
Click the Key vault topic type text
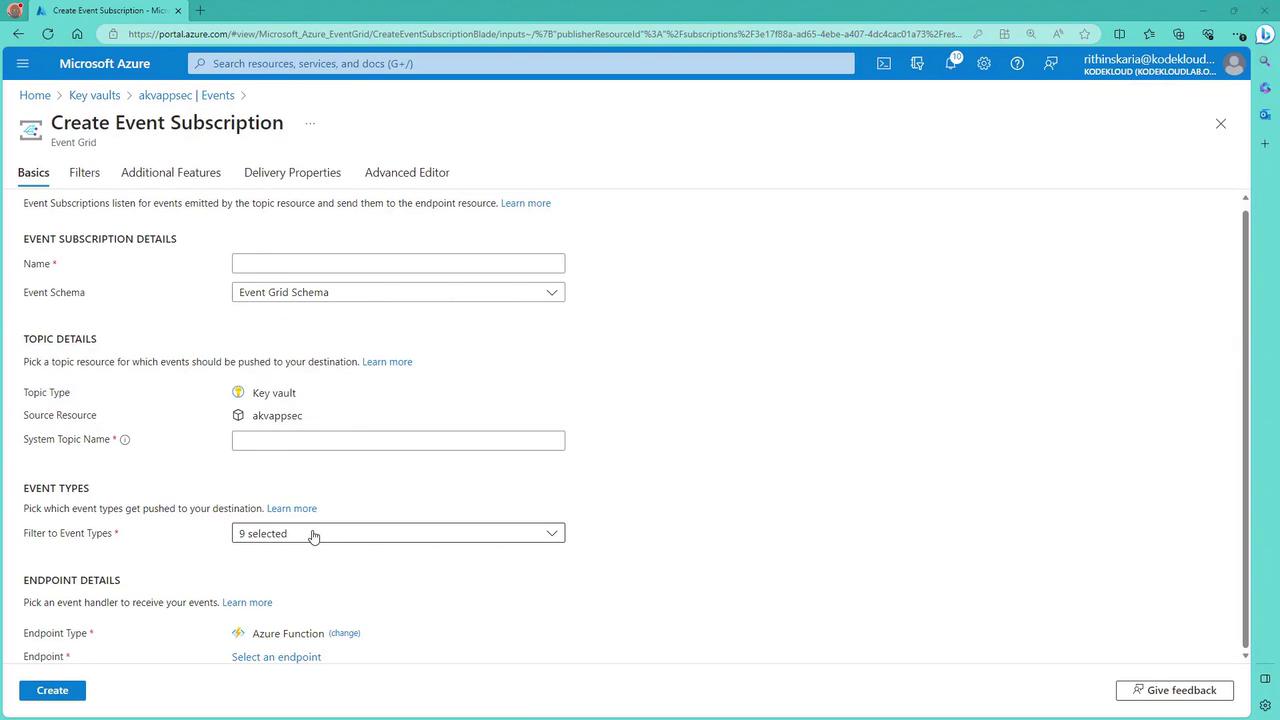274,393
